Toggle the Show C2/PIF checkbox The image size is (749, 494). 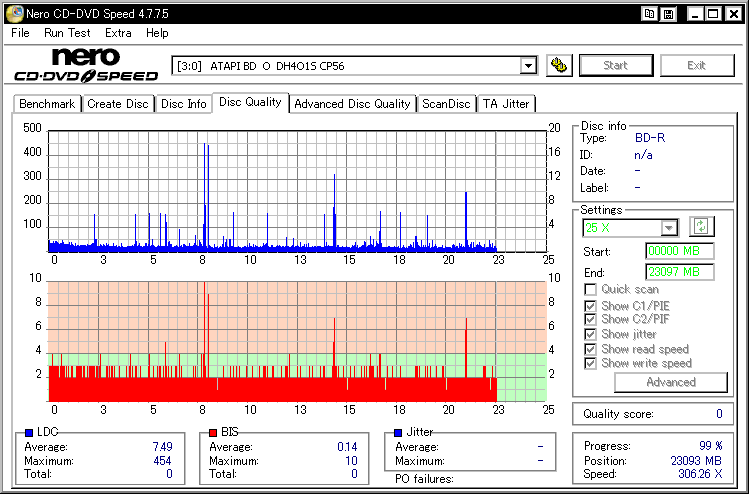[590, 319]
